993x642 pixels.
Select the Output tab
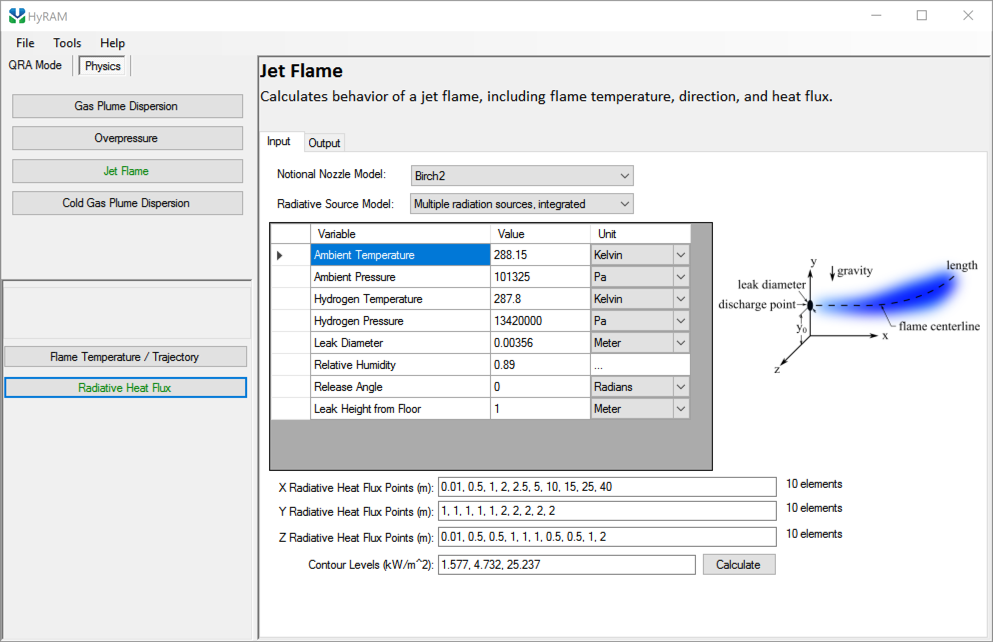point(324,143)
